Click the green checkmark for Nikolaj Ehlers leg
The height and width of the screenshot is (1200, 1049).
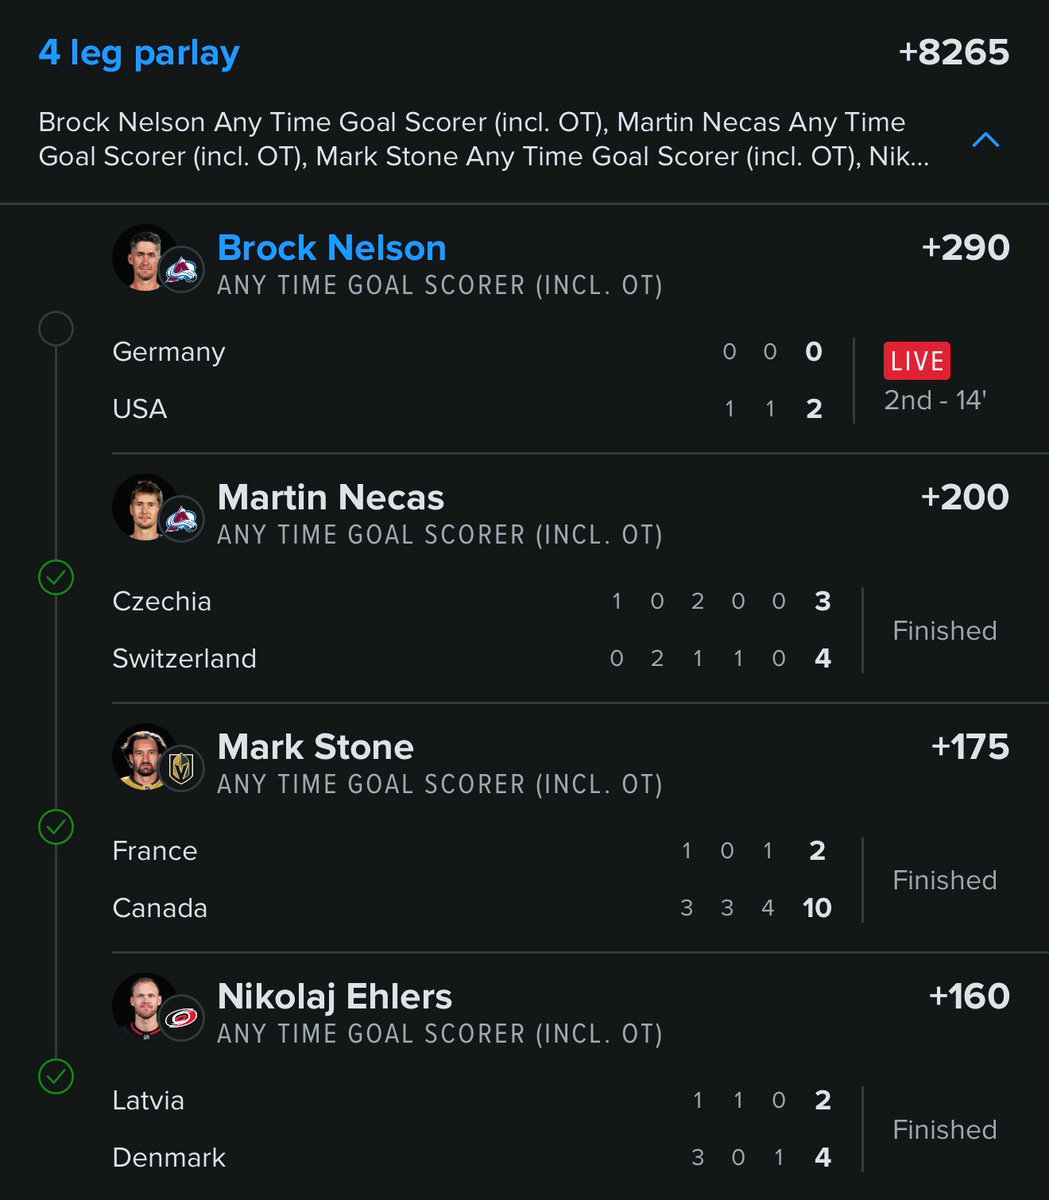pos(56,1076)
